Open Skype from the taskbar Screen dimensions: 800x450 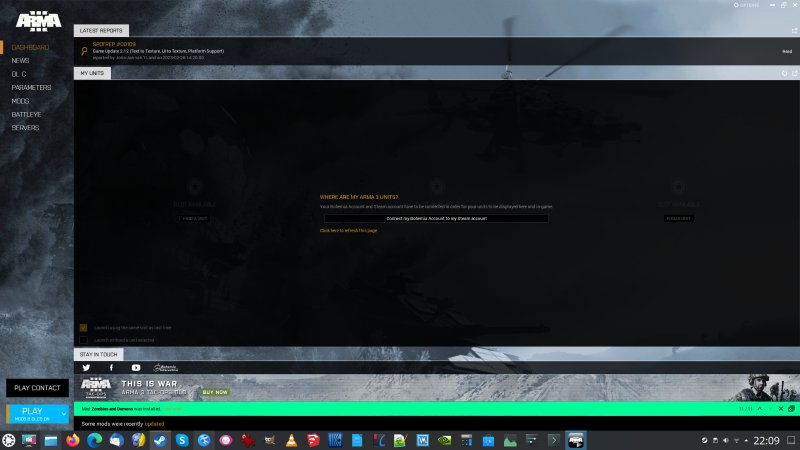(182, 440)
